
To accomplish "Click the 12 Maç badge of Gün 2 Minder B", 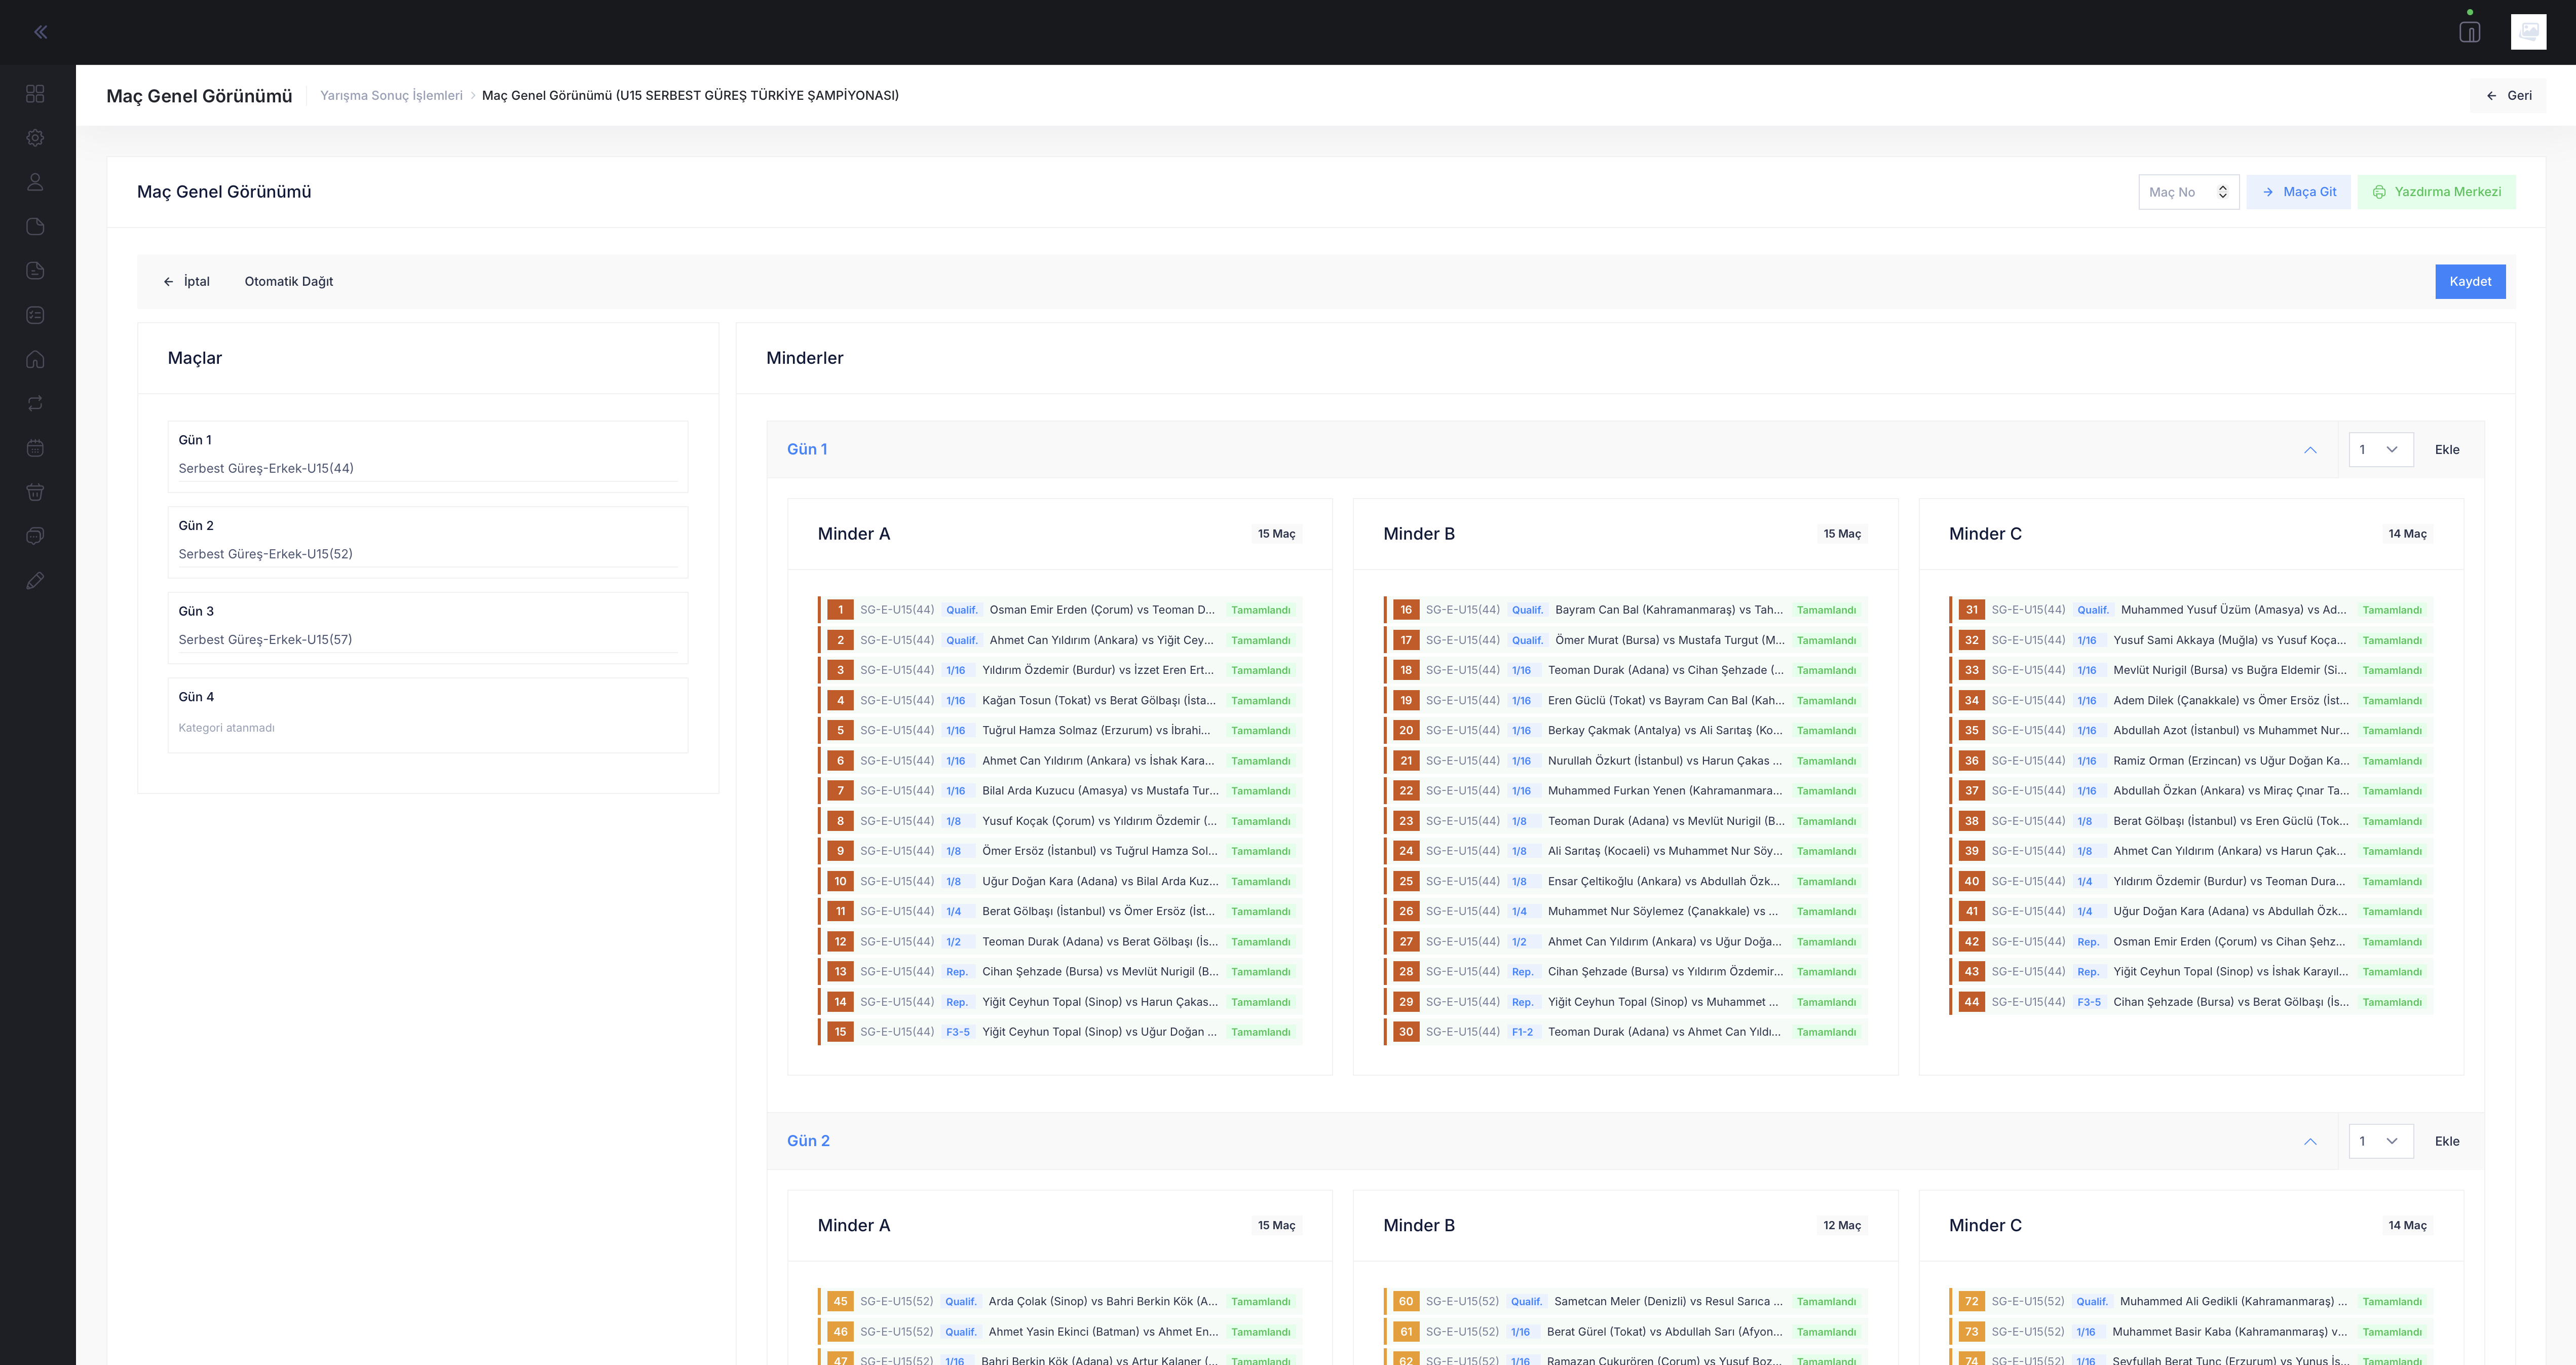I will 1842,1225.
